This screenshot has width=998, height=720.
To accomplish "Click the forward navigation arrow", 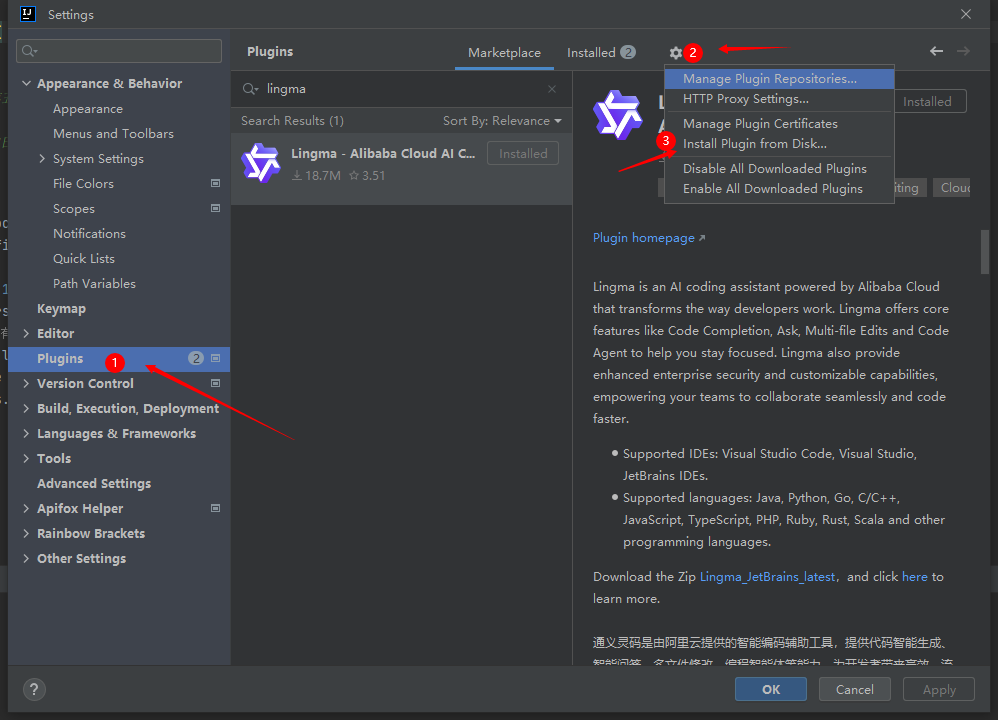I will 963,52.
